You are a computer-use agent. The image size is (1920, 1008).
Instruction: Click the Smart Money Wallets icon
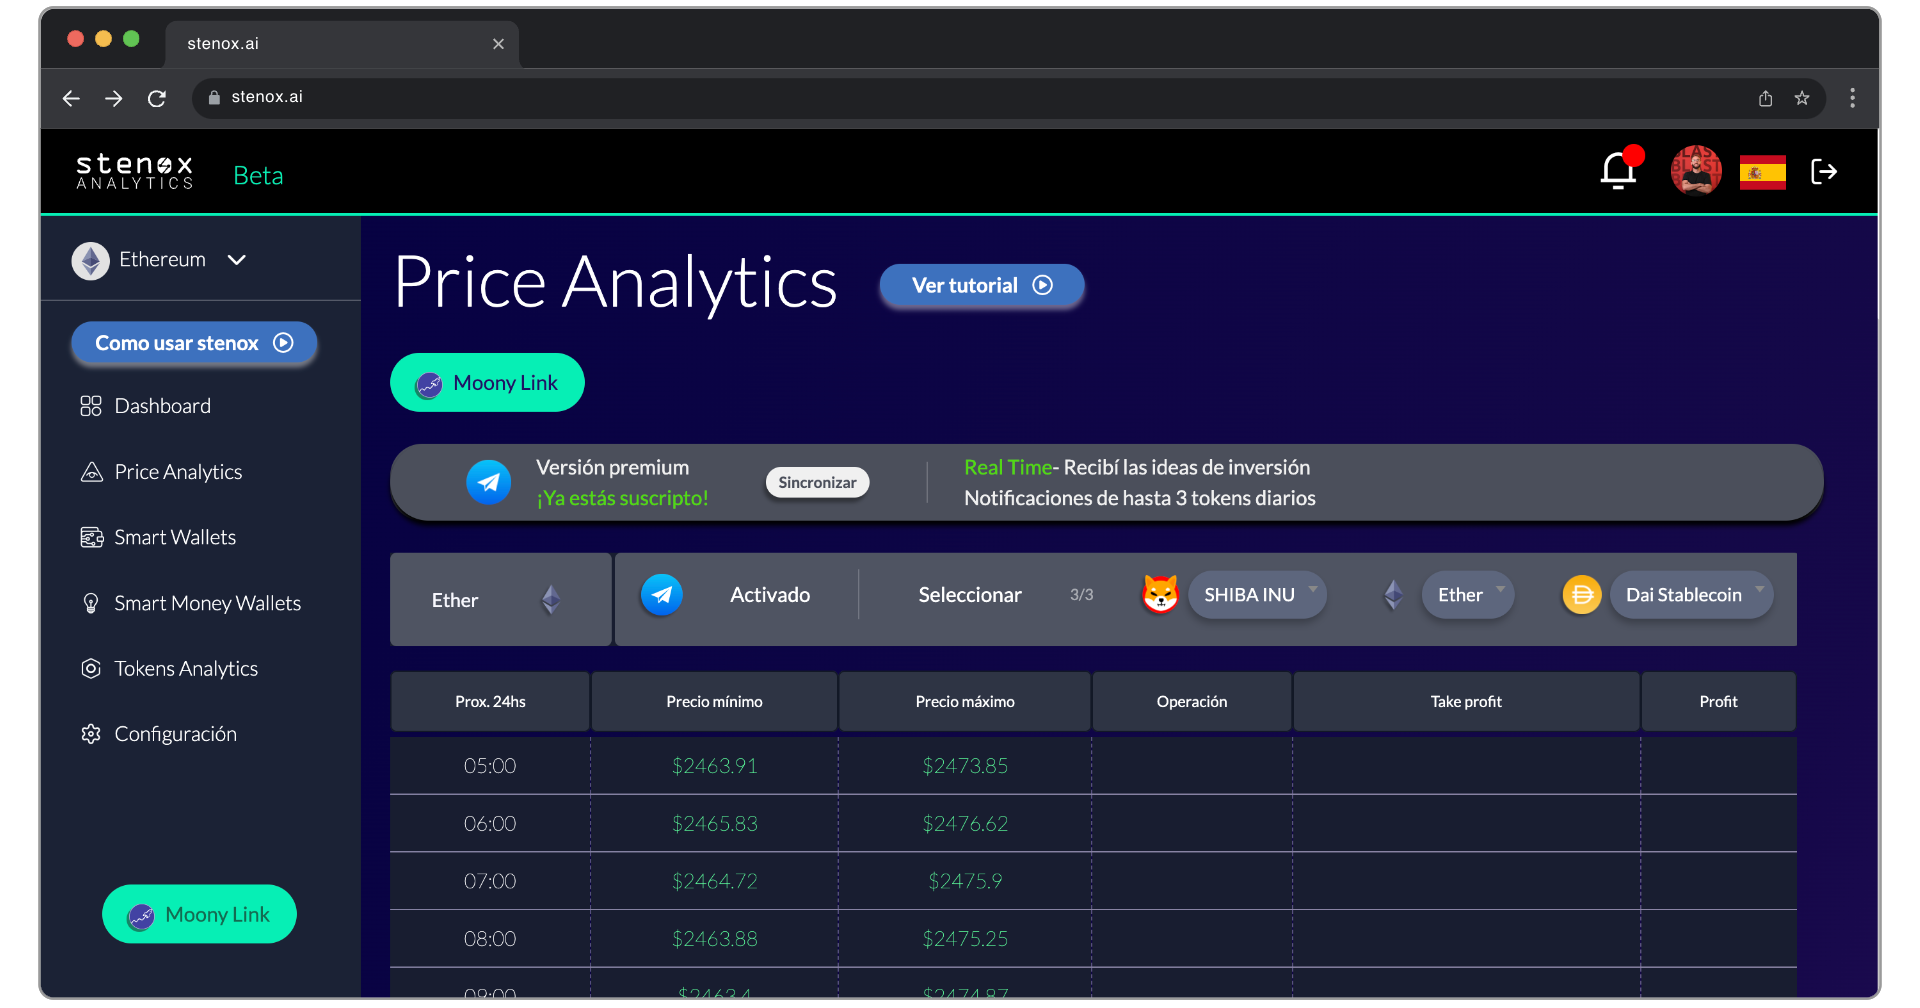[x=91, y=603]
